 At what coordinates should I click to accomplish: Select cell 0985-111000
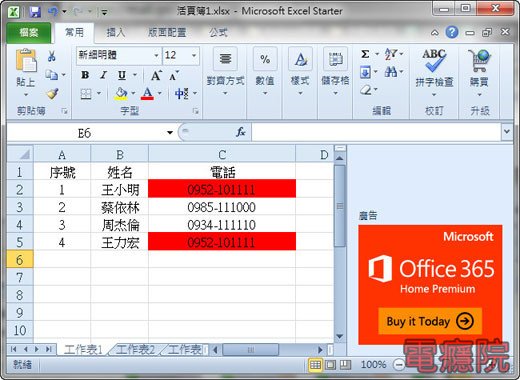pos(222,207)
